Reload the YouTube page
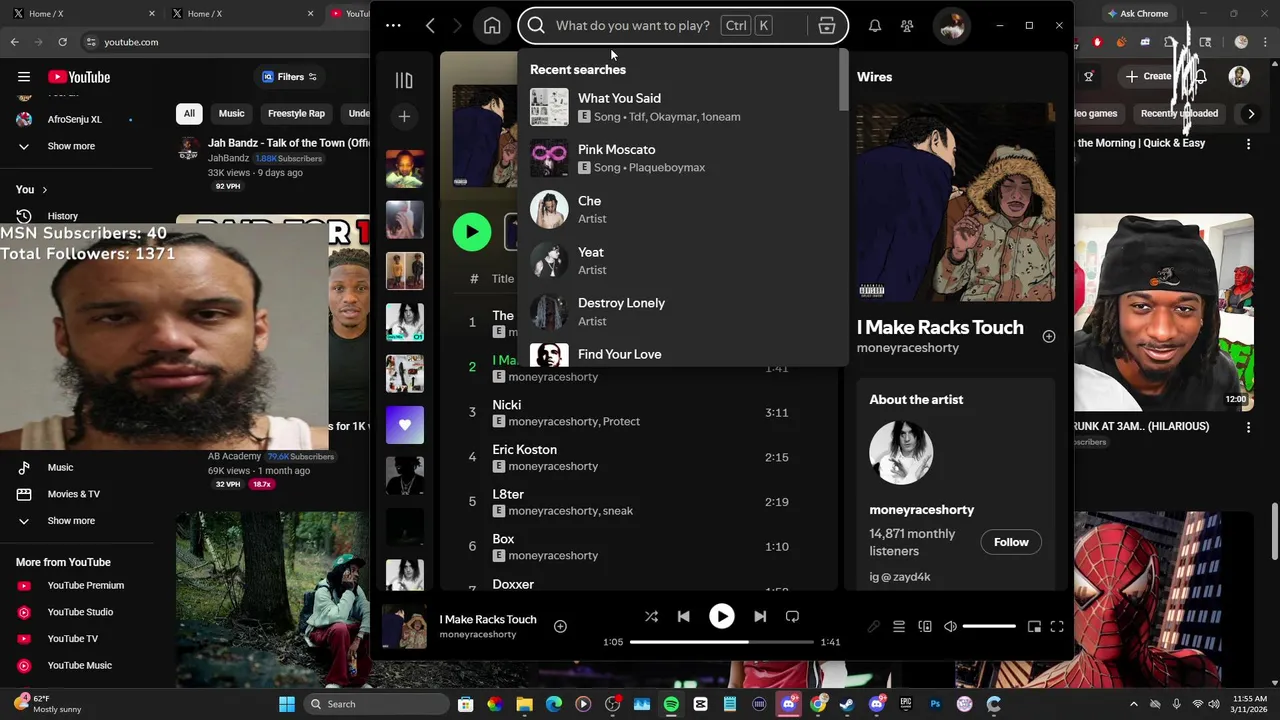 point(62,42)
